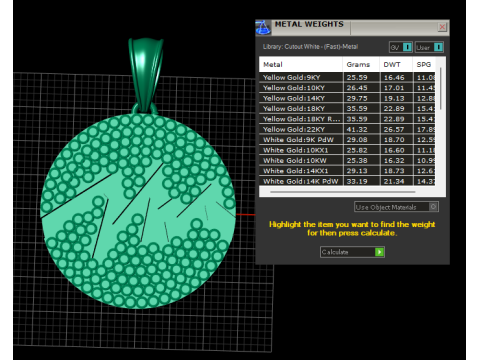Click the Metal Weights flask icon

pyautogui.click(x=263, y=28)
